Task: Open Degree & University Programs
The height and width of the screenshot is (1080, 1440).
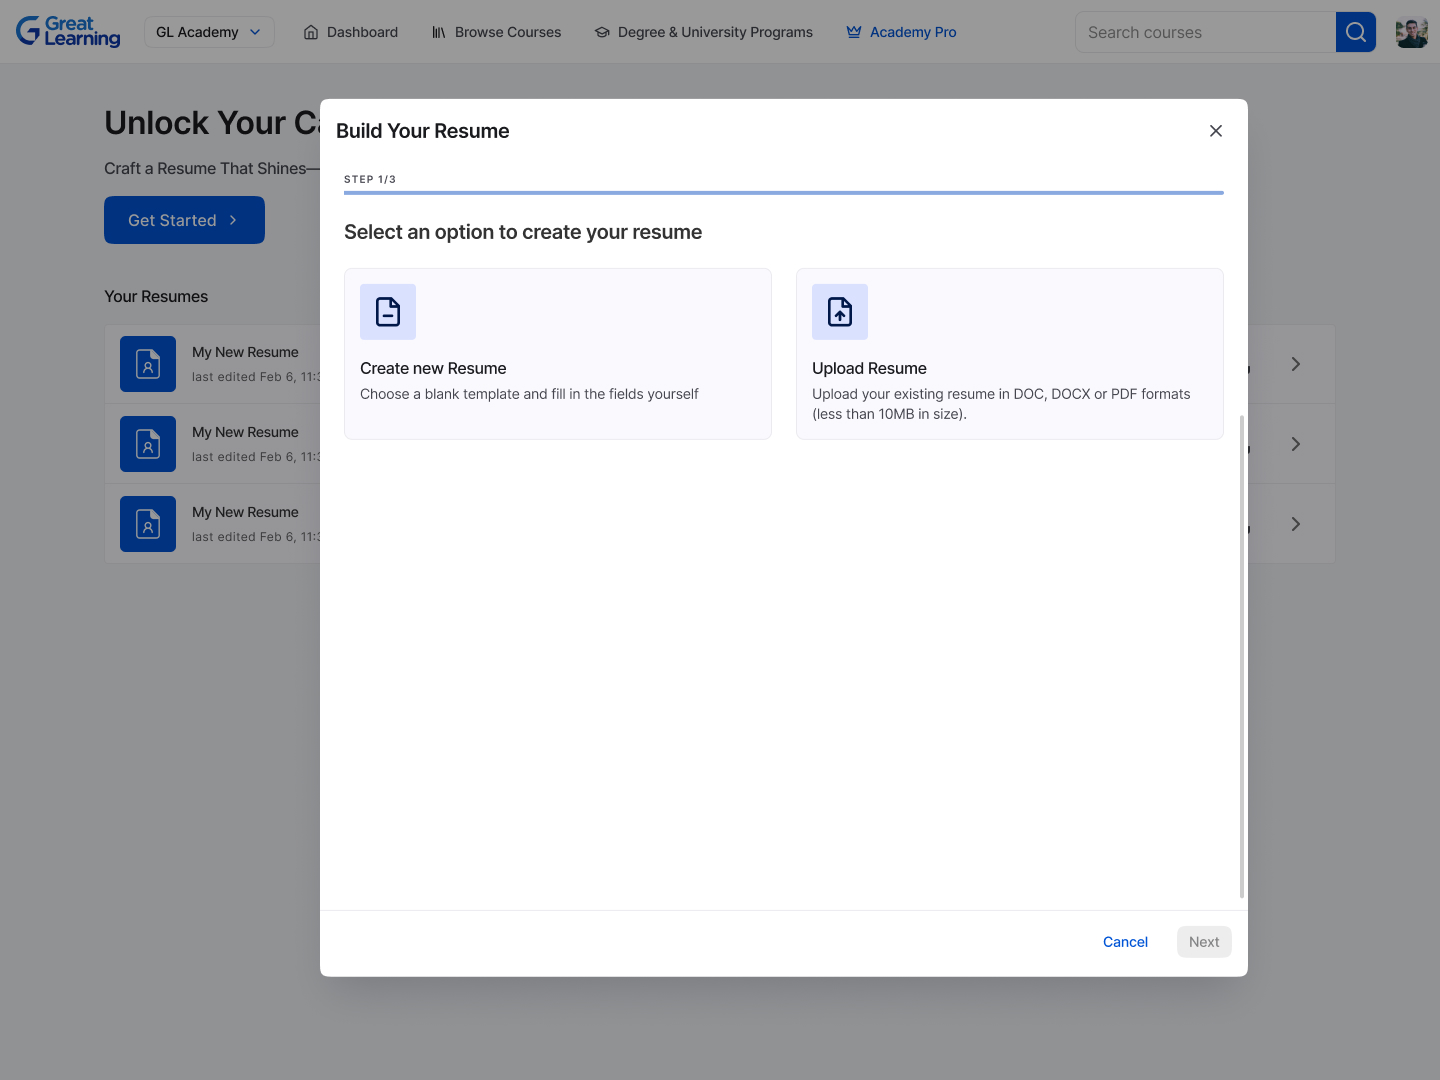Action: 704,32
